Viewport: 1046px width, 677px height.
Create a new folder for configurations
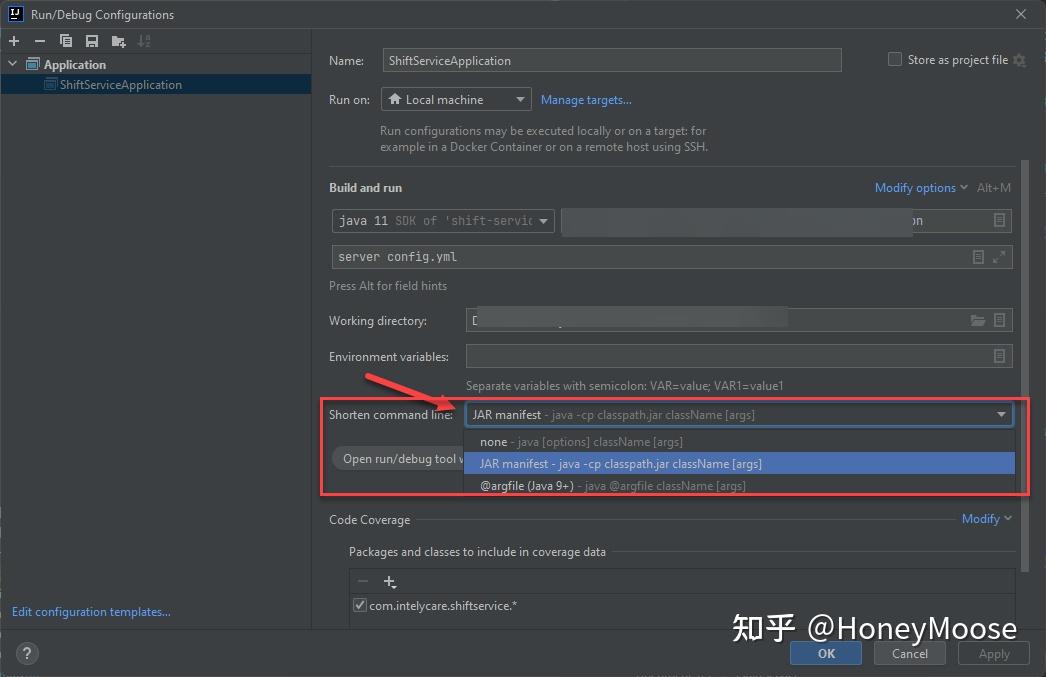[117, 41]
